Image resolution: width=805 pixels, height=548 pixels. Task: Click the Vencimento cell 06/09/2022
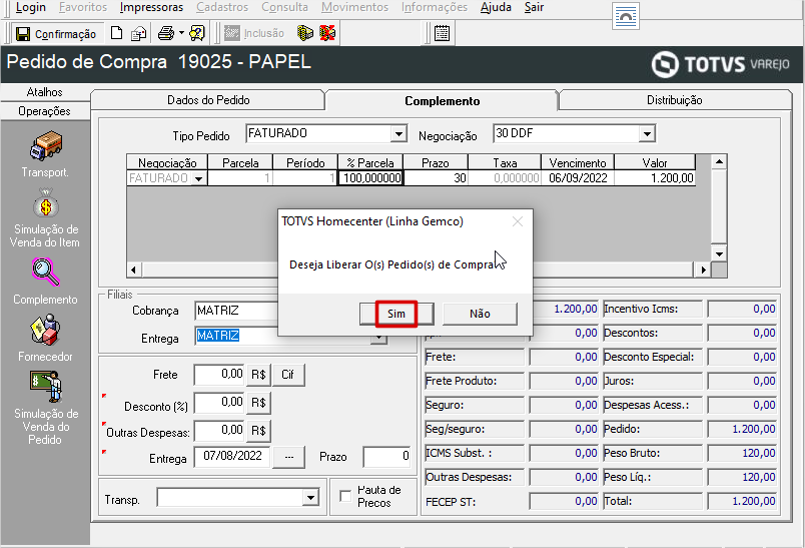pos(578,178)
